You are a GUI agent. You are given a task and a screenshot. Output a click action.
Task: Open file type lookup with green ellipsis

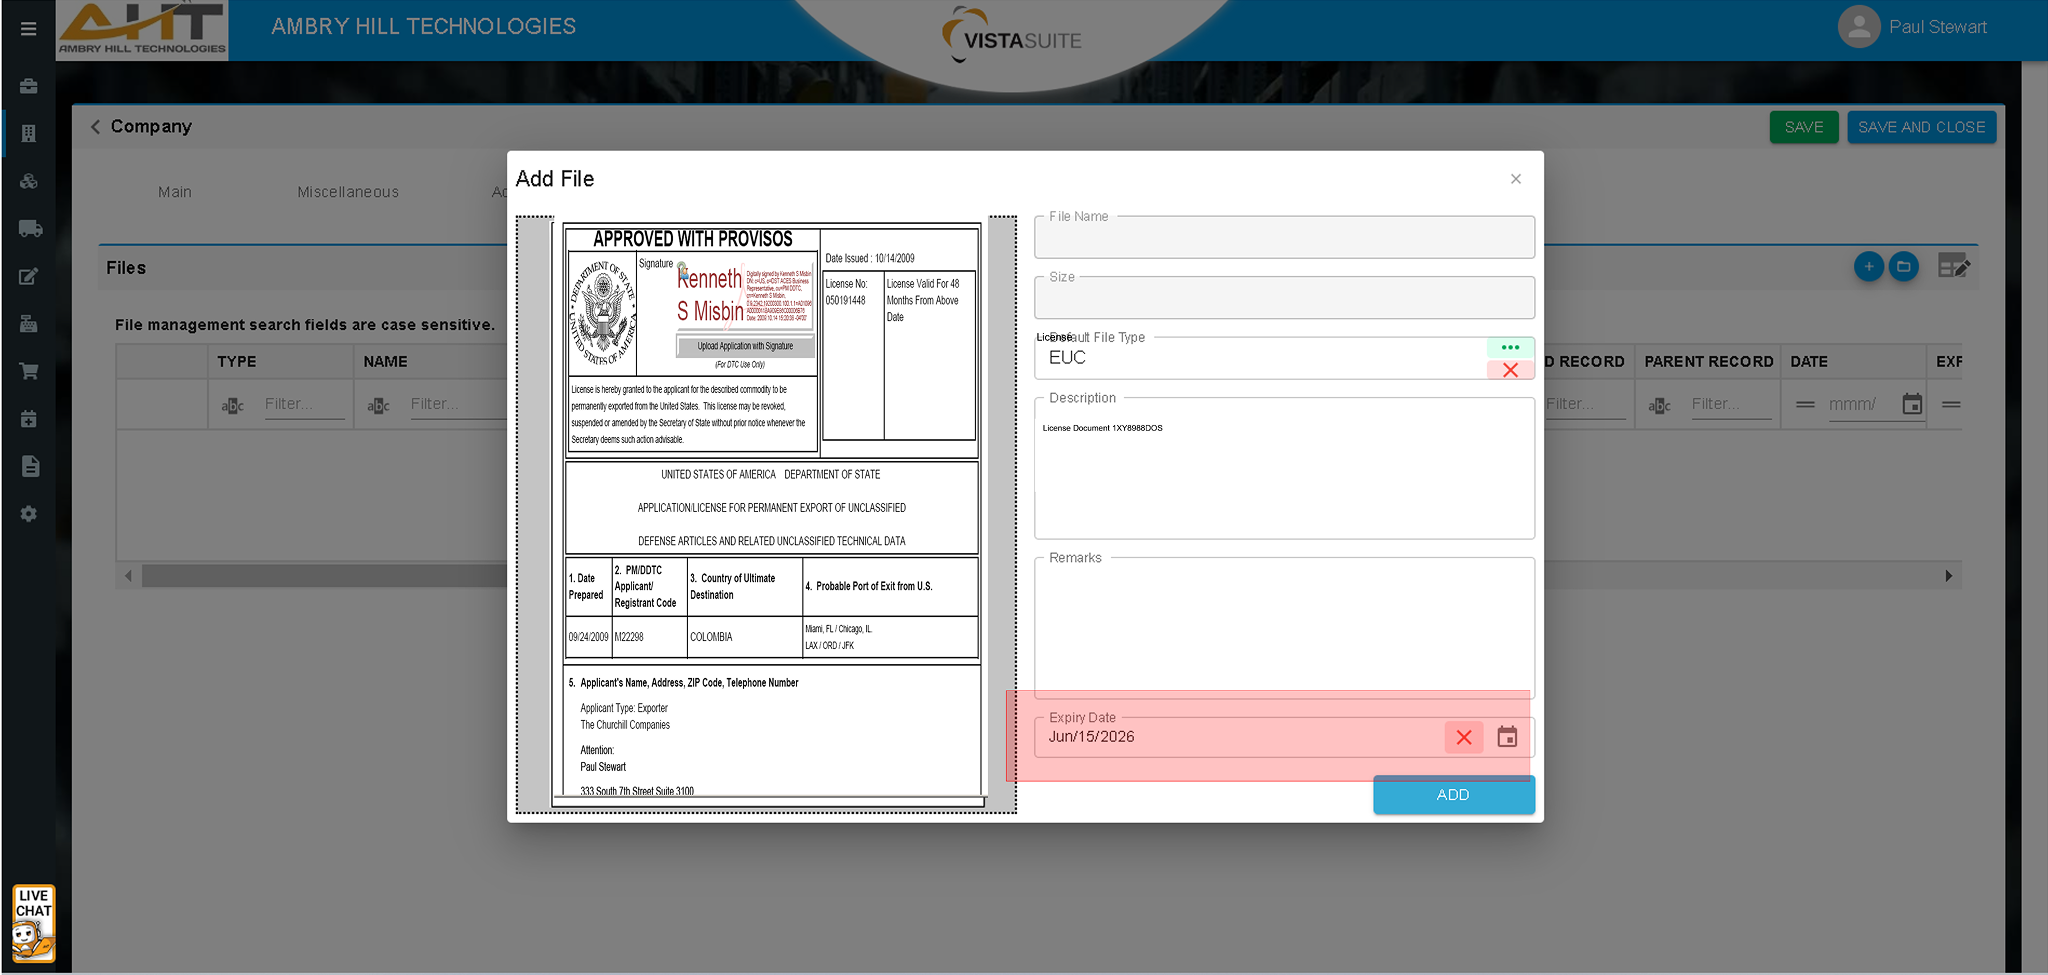point(1510,347)
